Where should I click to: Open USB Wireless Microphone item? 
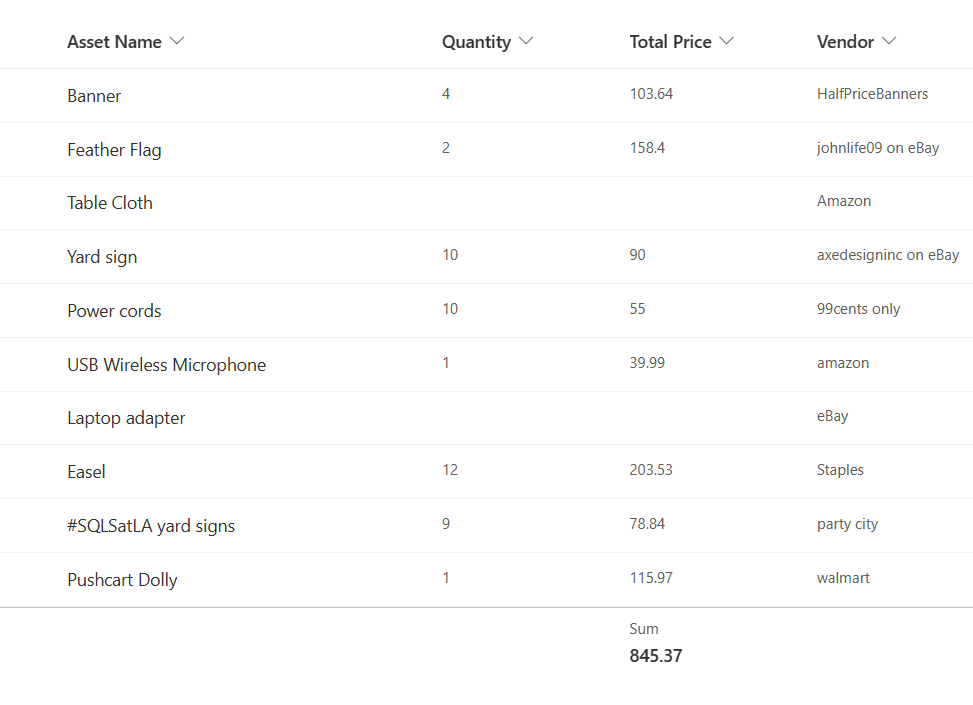166,365
